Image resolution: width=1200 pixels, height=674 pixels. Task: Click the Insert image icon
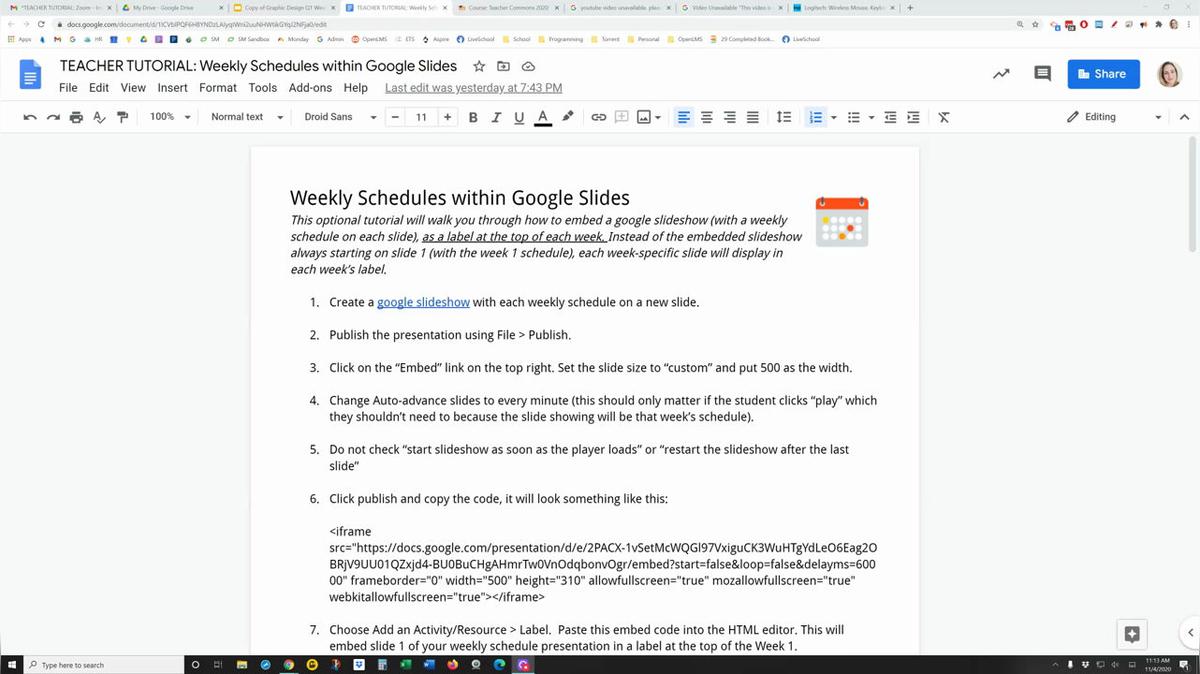tap(643, 117)
